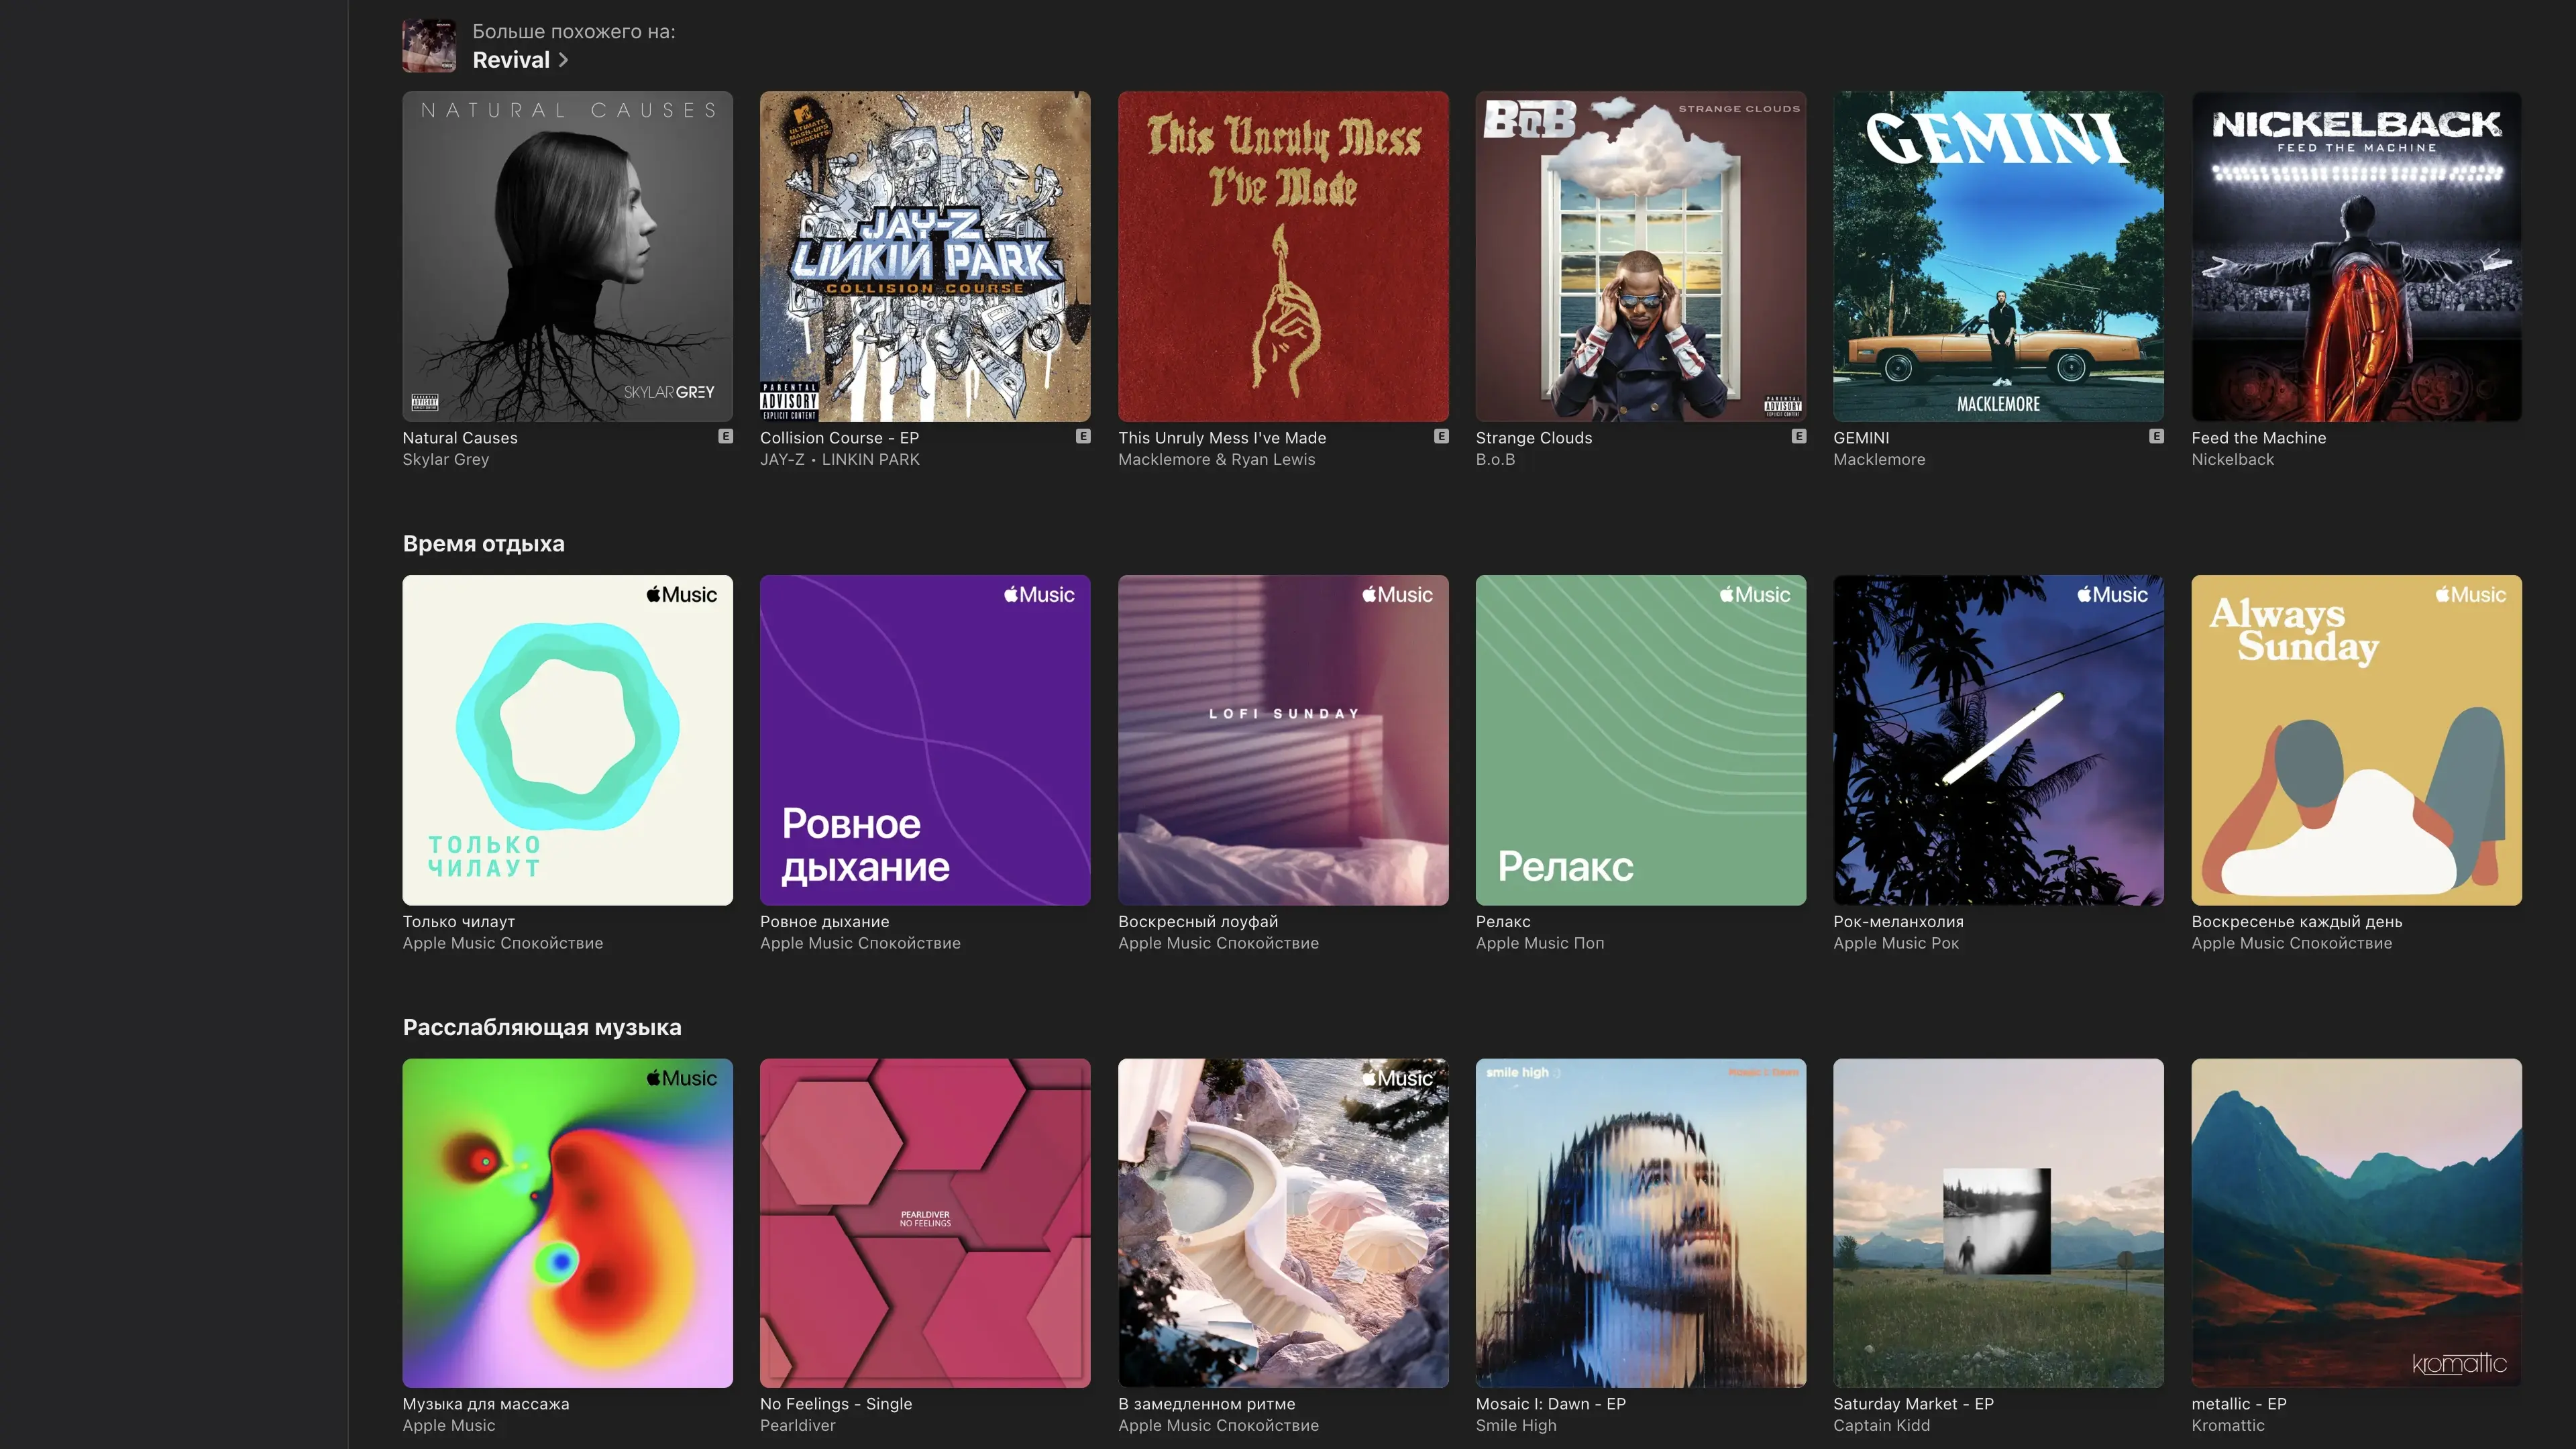The image size is (2576, 1449).
Task: Open the Captain Kidd artist link
Action: [1881, 1426]
